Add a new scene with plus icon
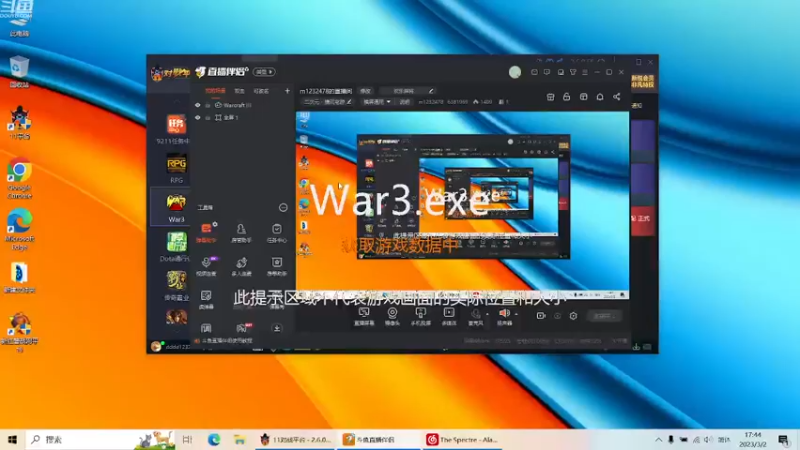800x450 pixels. [x=287, y=91]
